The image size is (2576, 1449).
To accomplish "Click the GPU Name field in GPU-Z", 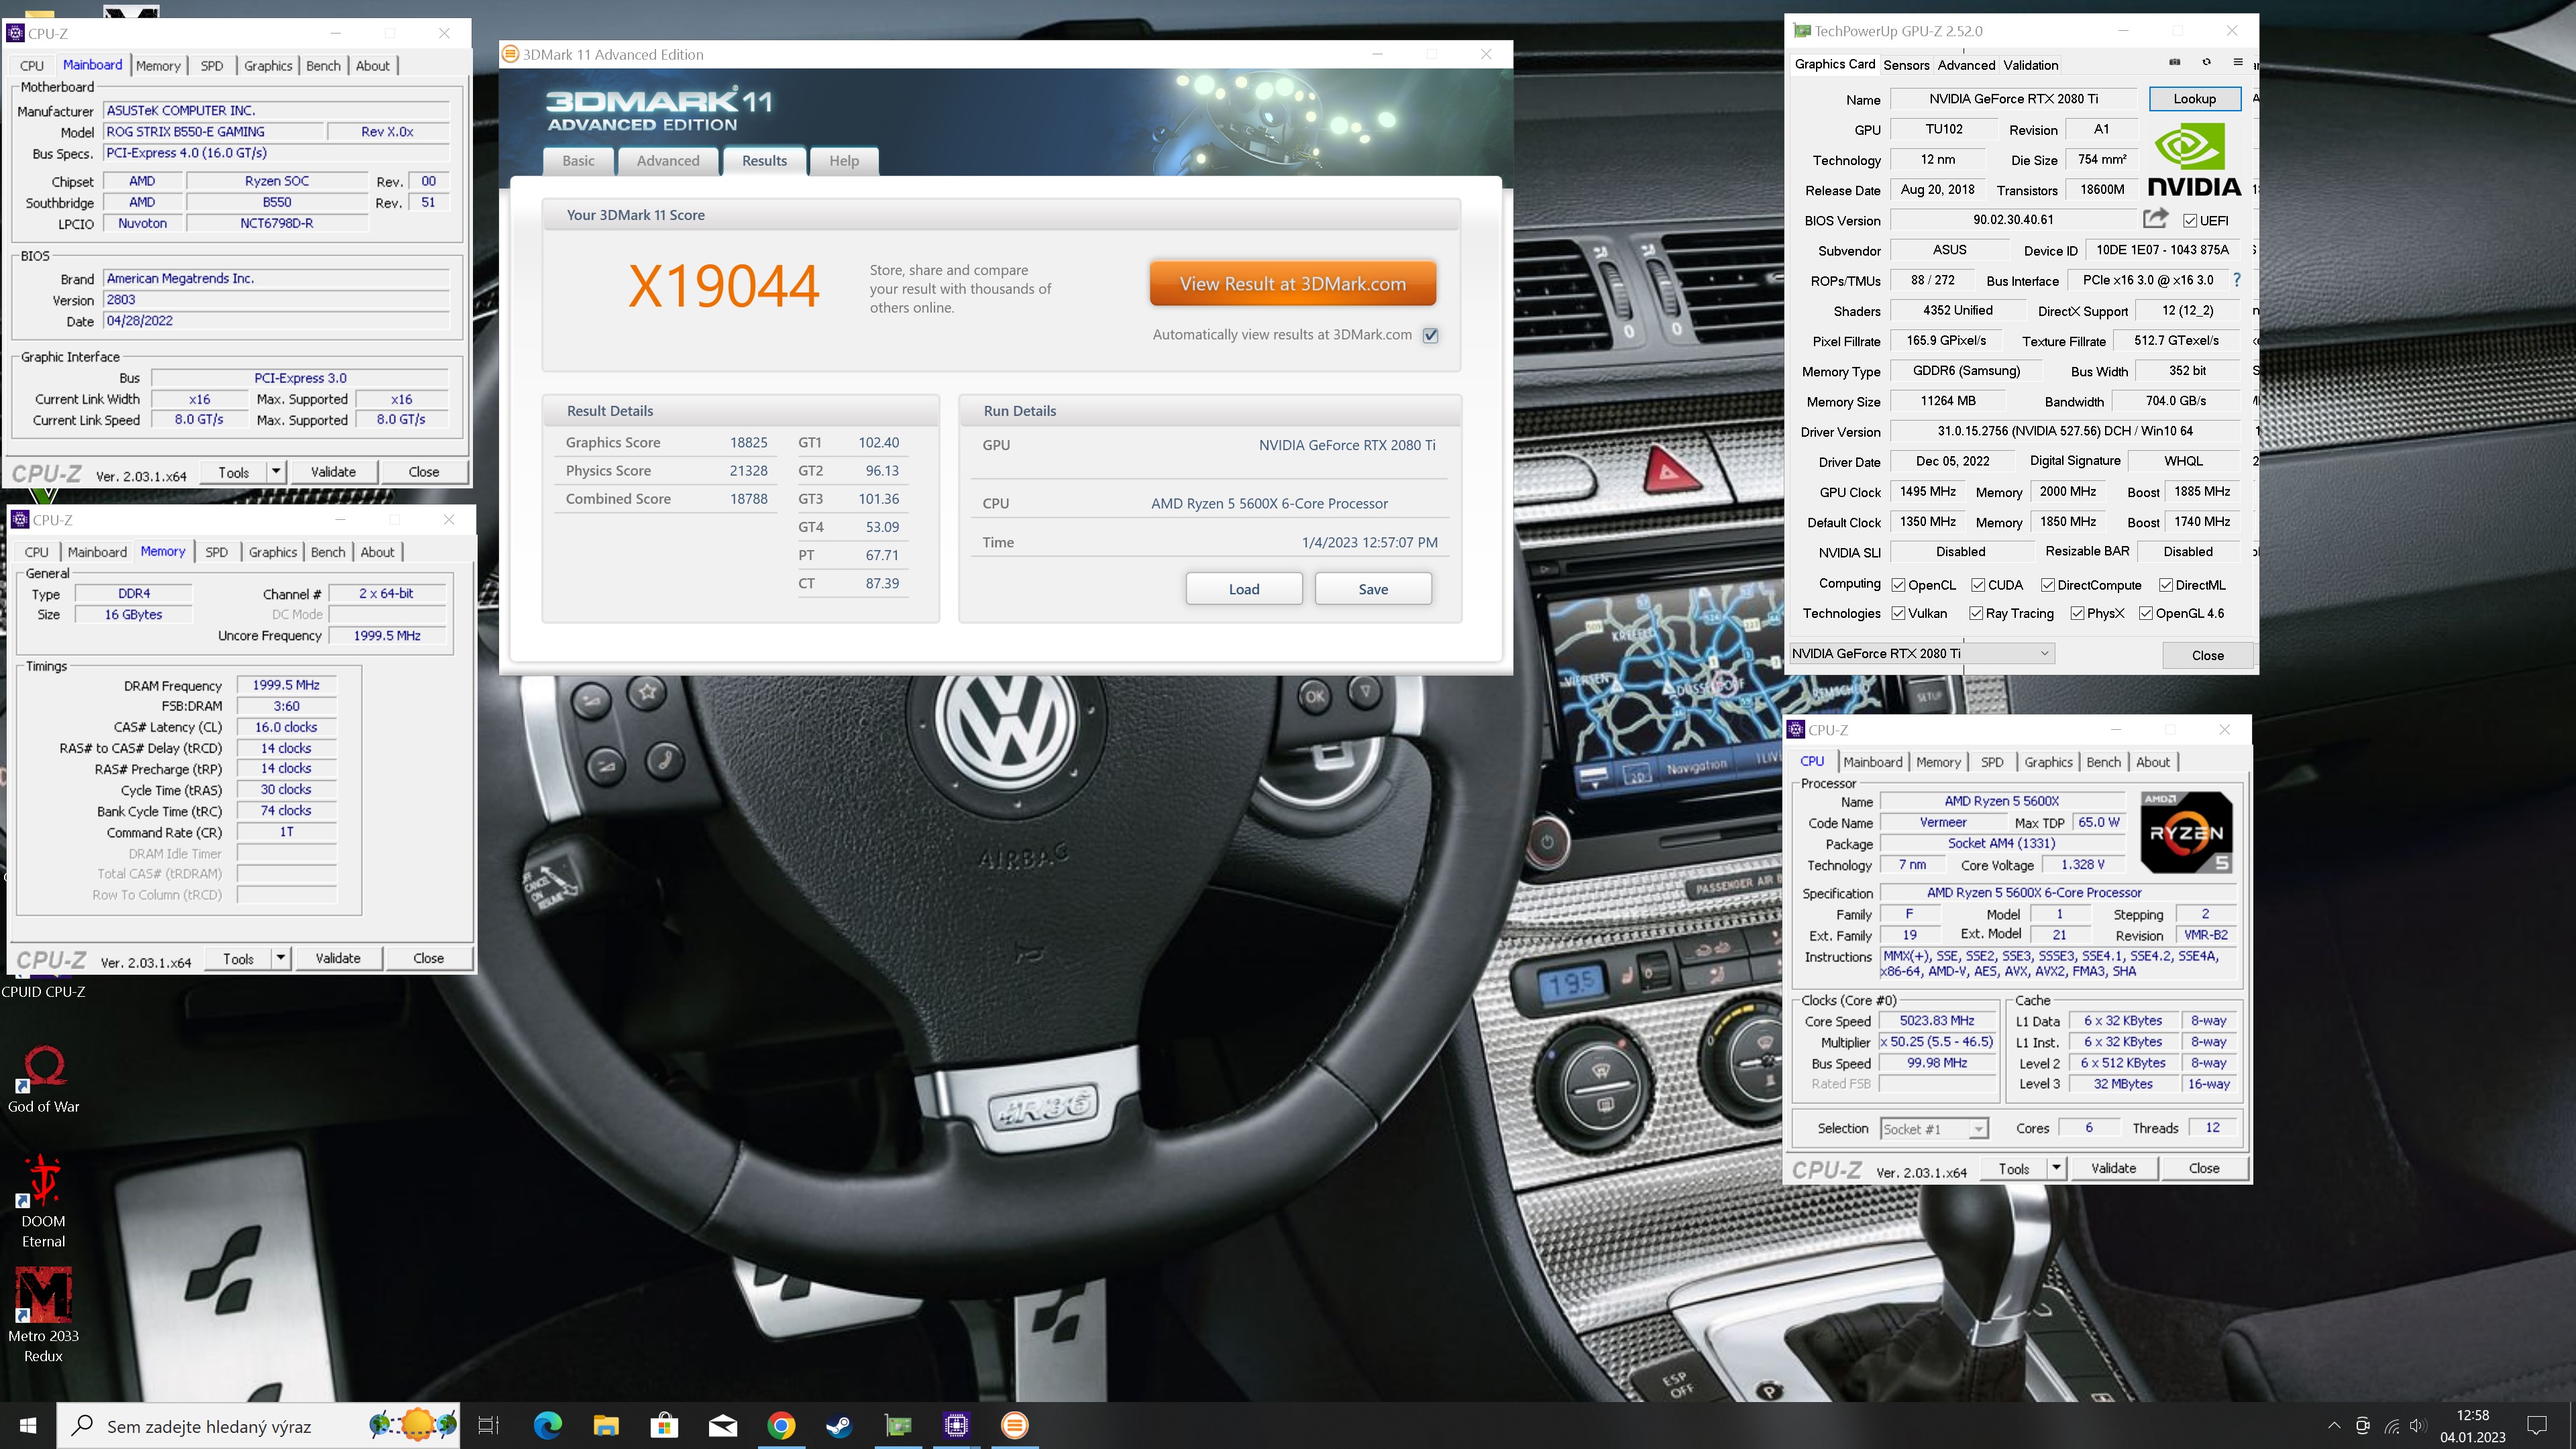I will (2013, 99).
